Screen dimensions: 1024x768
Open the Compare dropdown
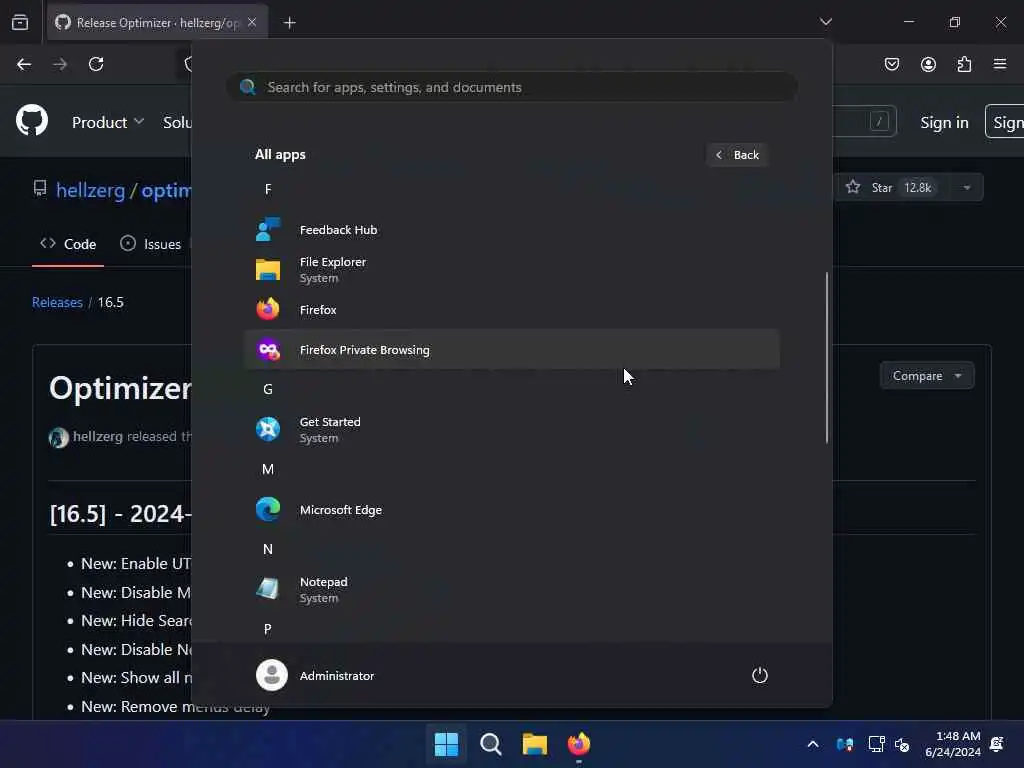point(927,376)
